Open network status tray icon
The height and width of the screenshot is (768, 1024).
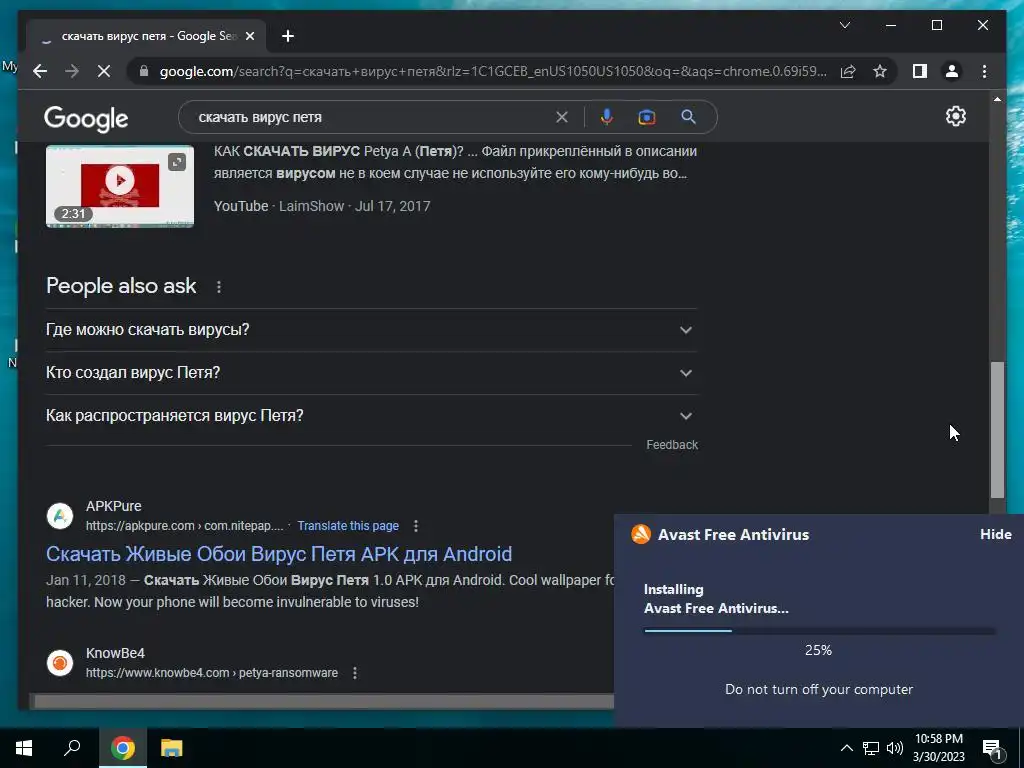coord(871,748)
